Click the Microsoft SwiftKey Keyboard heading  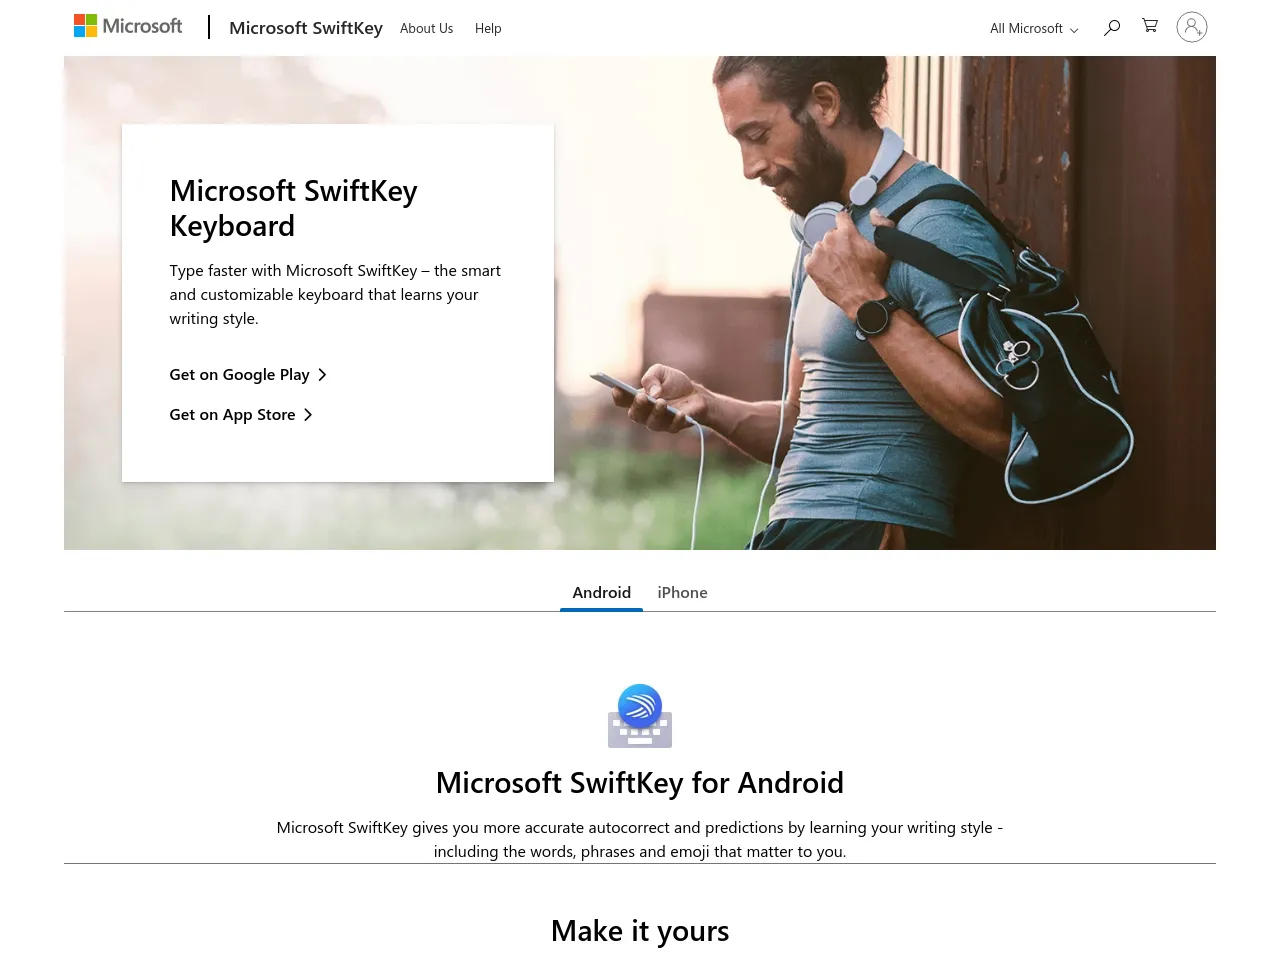coord(293,208)
